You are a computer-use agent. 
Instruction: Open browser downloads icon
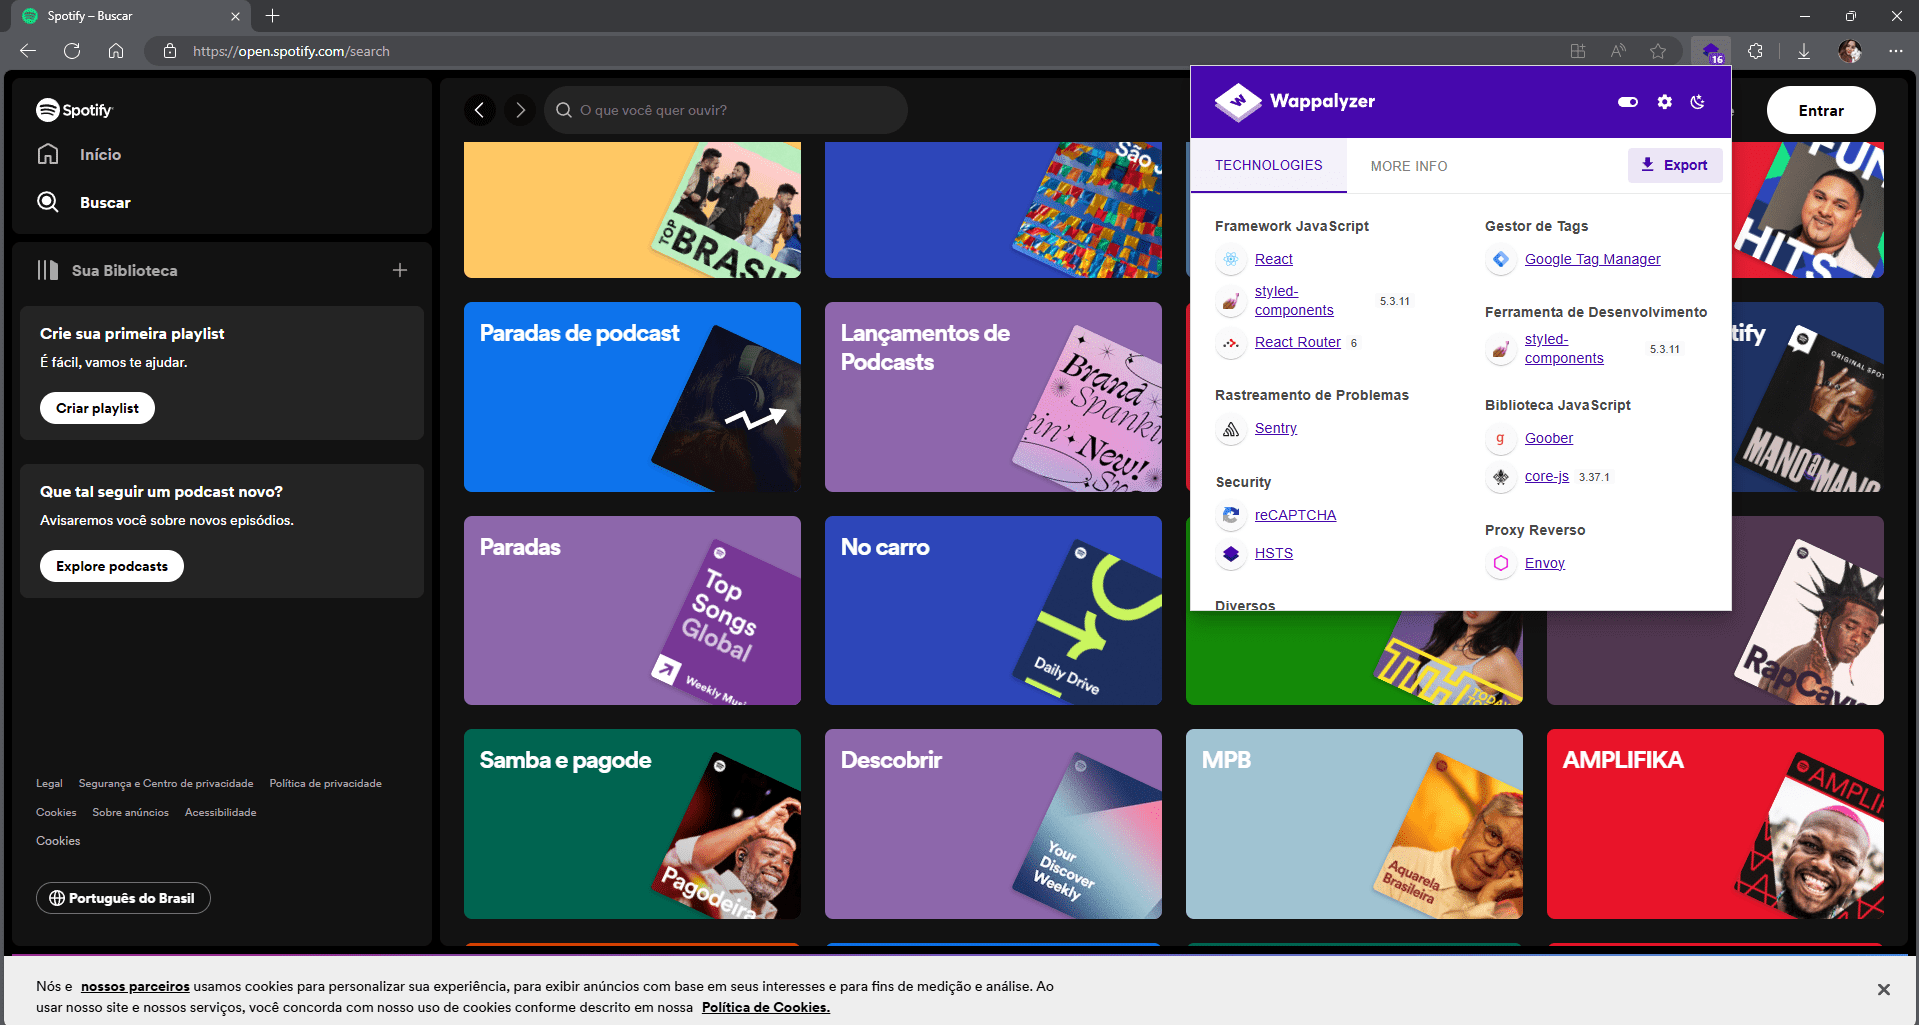point(1804,51)
